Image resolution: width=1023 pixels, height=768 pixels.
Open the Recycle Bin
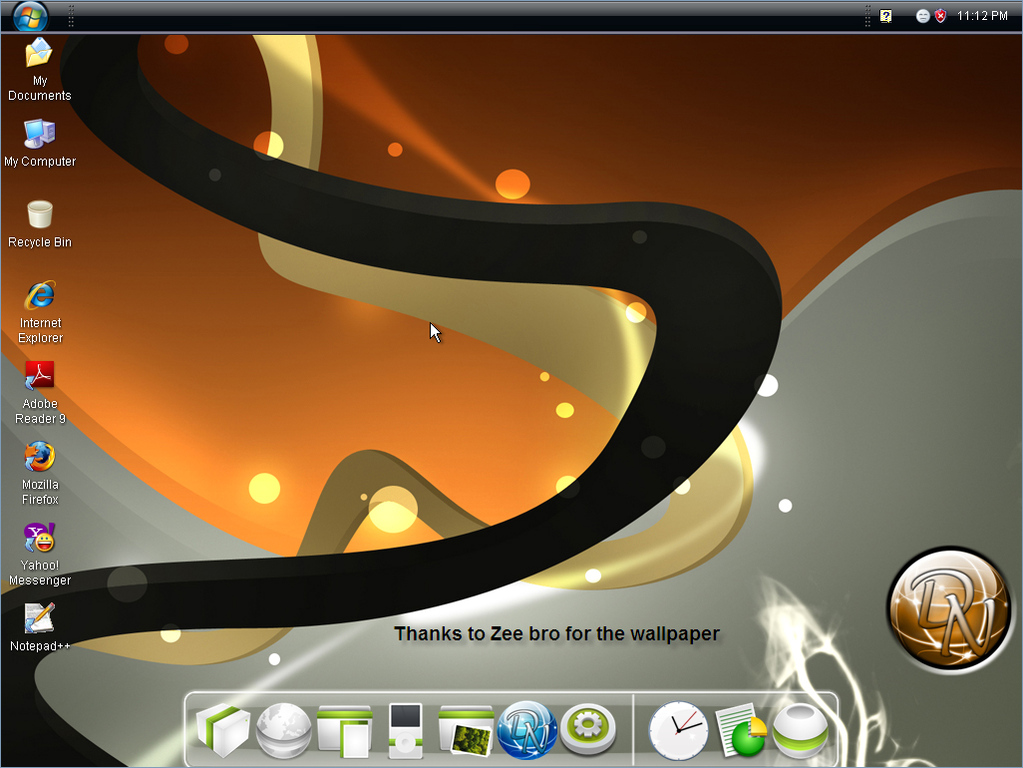point(40,215)
